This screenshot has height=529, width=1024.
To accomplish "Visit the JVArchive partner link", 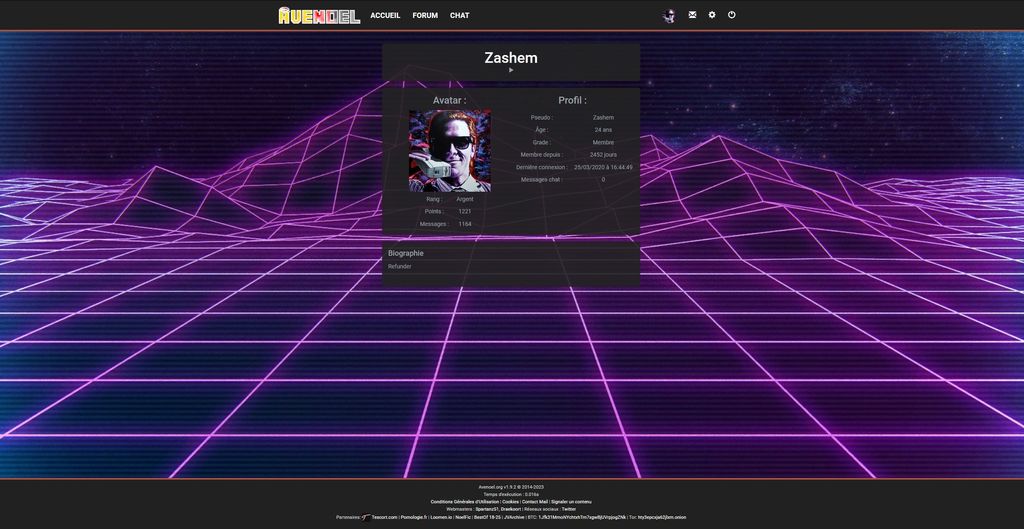I will coord(514,517).
